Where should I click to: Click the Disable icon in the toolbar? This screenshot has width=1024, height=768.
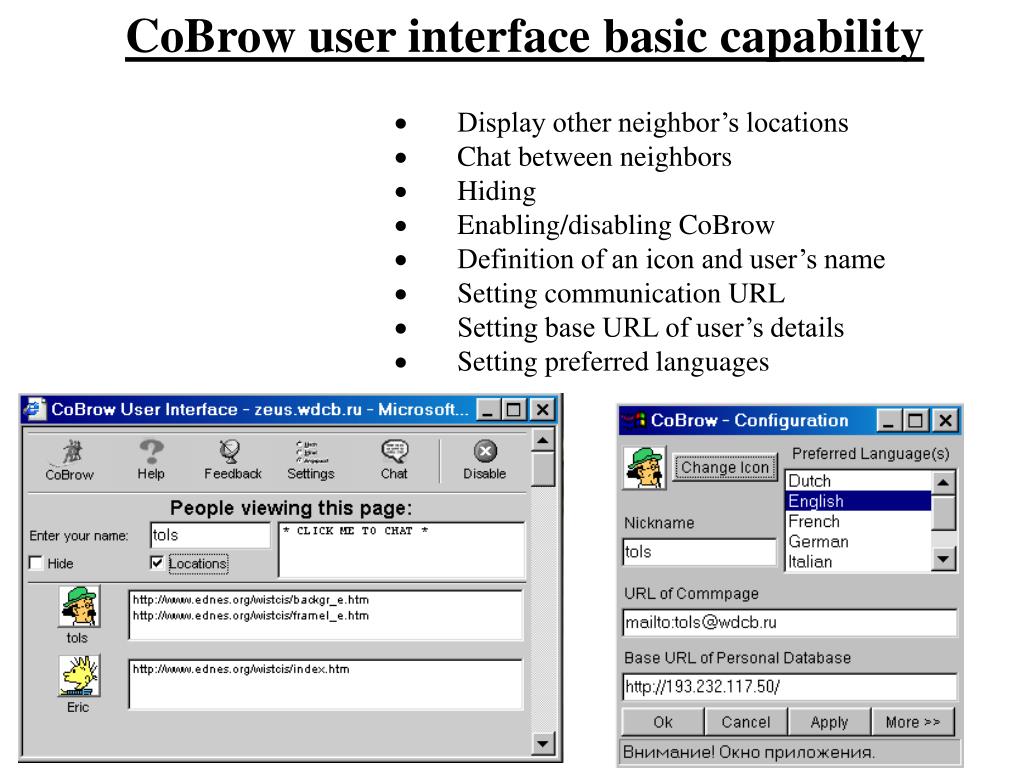pos(485,460)
